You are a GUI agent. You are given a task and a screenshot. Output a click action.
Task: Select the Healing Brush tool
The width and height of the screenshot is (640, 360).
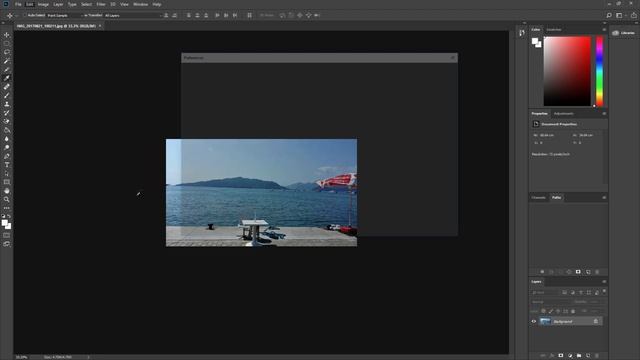[7, 87]
